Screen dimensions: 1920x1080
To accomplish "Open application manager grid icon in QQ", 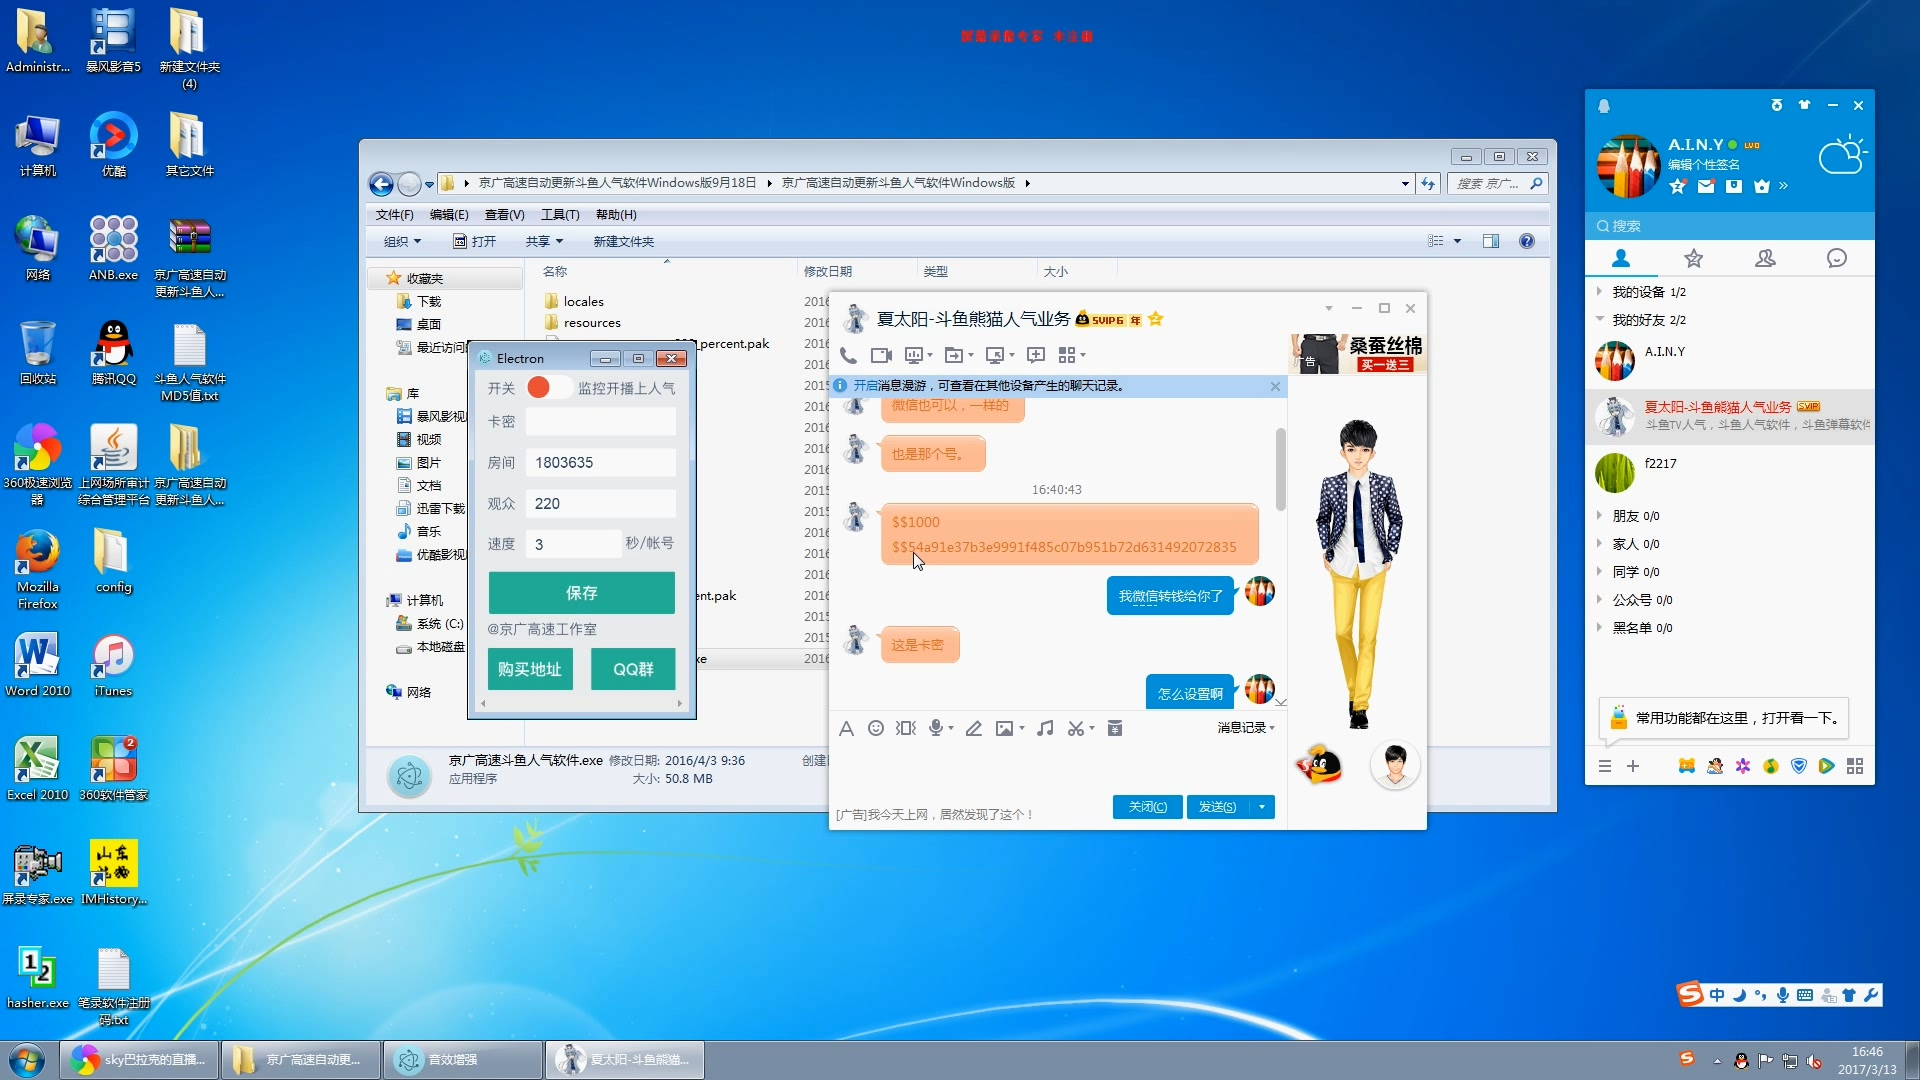I will (1855, 766).
